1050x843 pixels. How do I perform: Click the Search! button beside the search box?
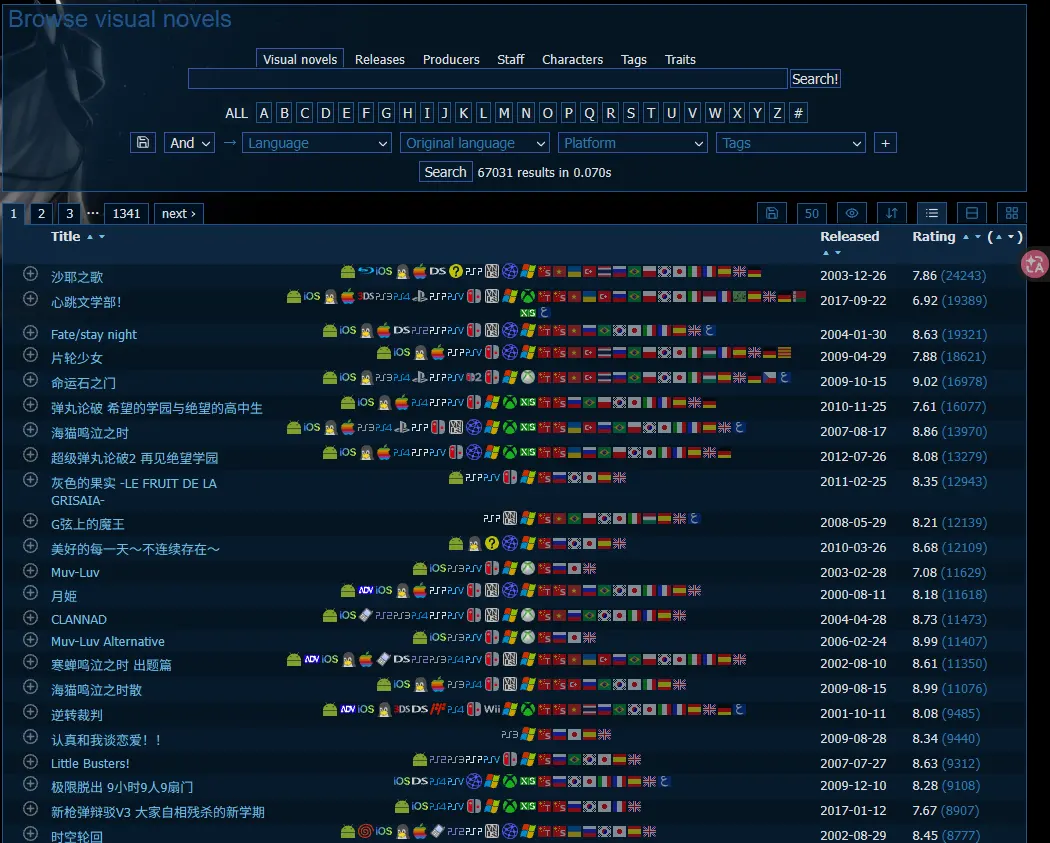tap(815, 79)
